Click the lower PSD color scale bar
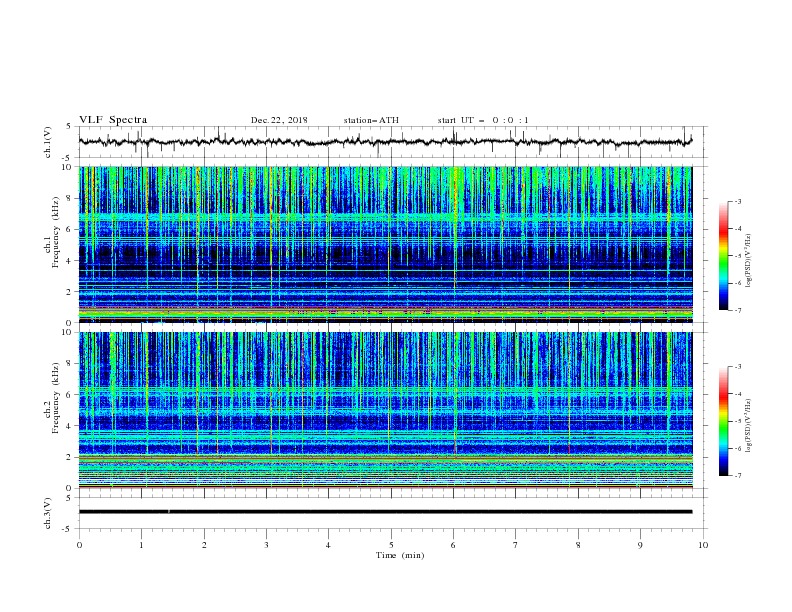This screenshot has width=792, height=612. coord(723,421)
